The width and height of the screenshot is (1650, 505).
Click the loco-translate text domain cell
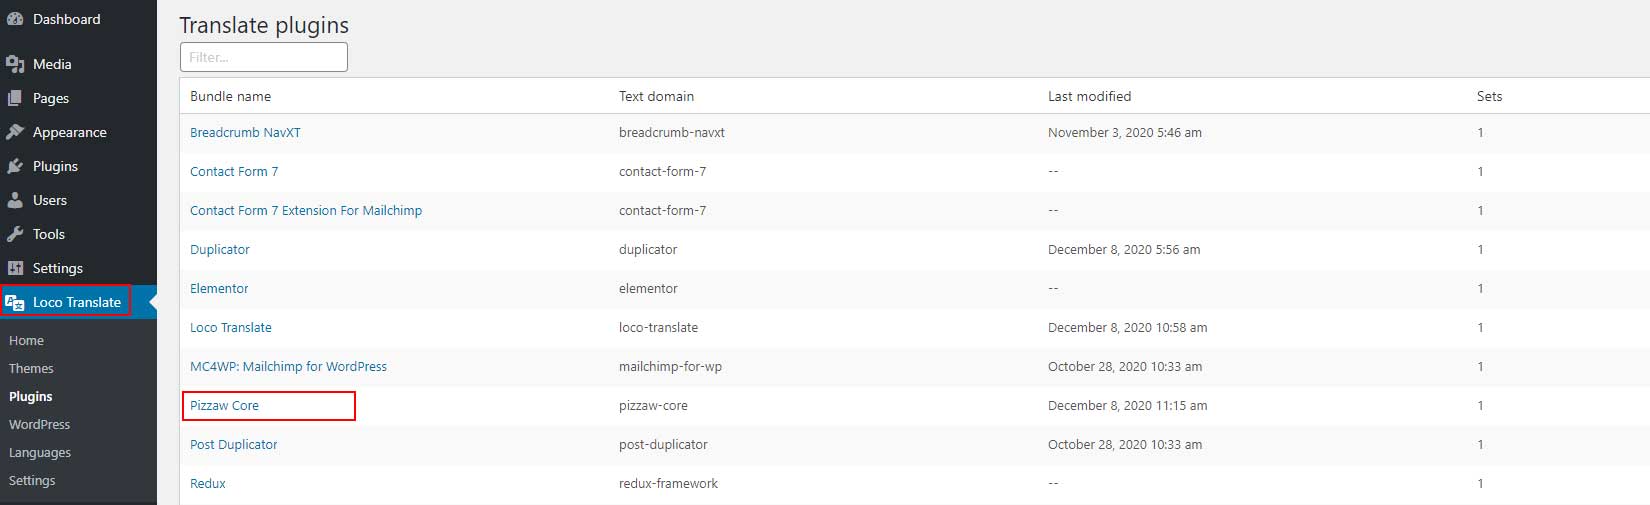pyautogui.click(x=659, y=328)
